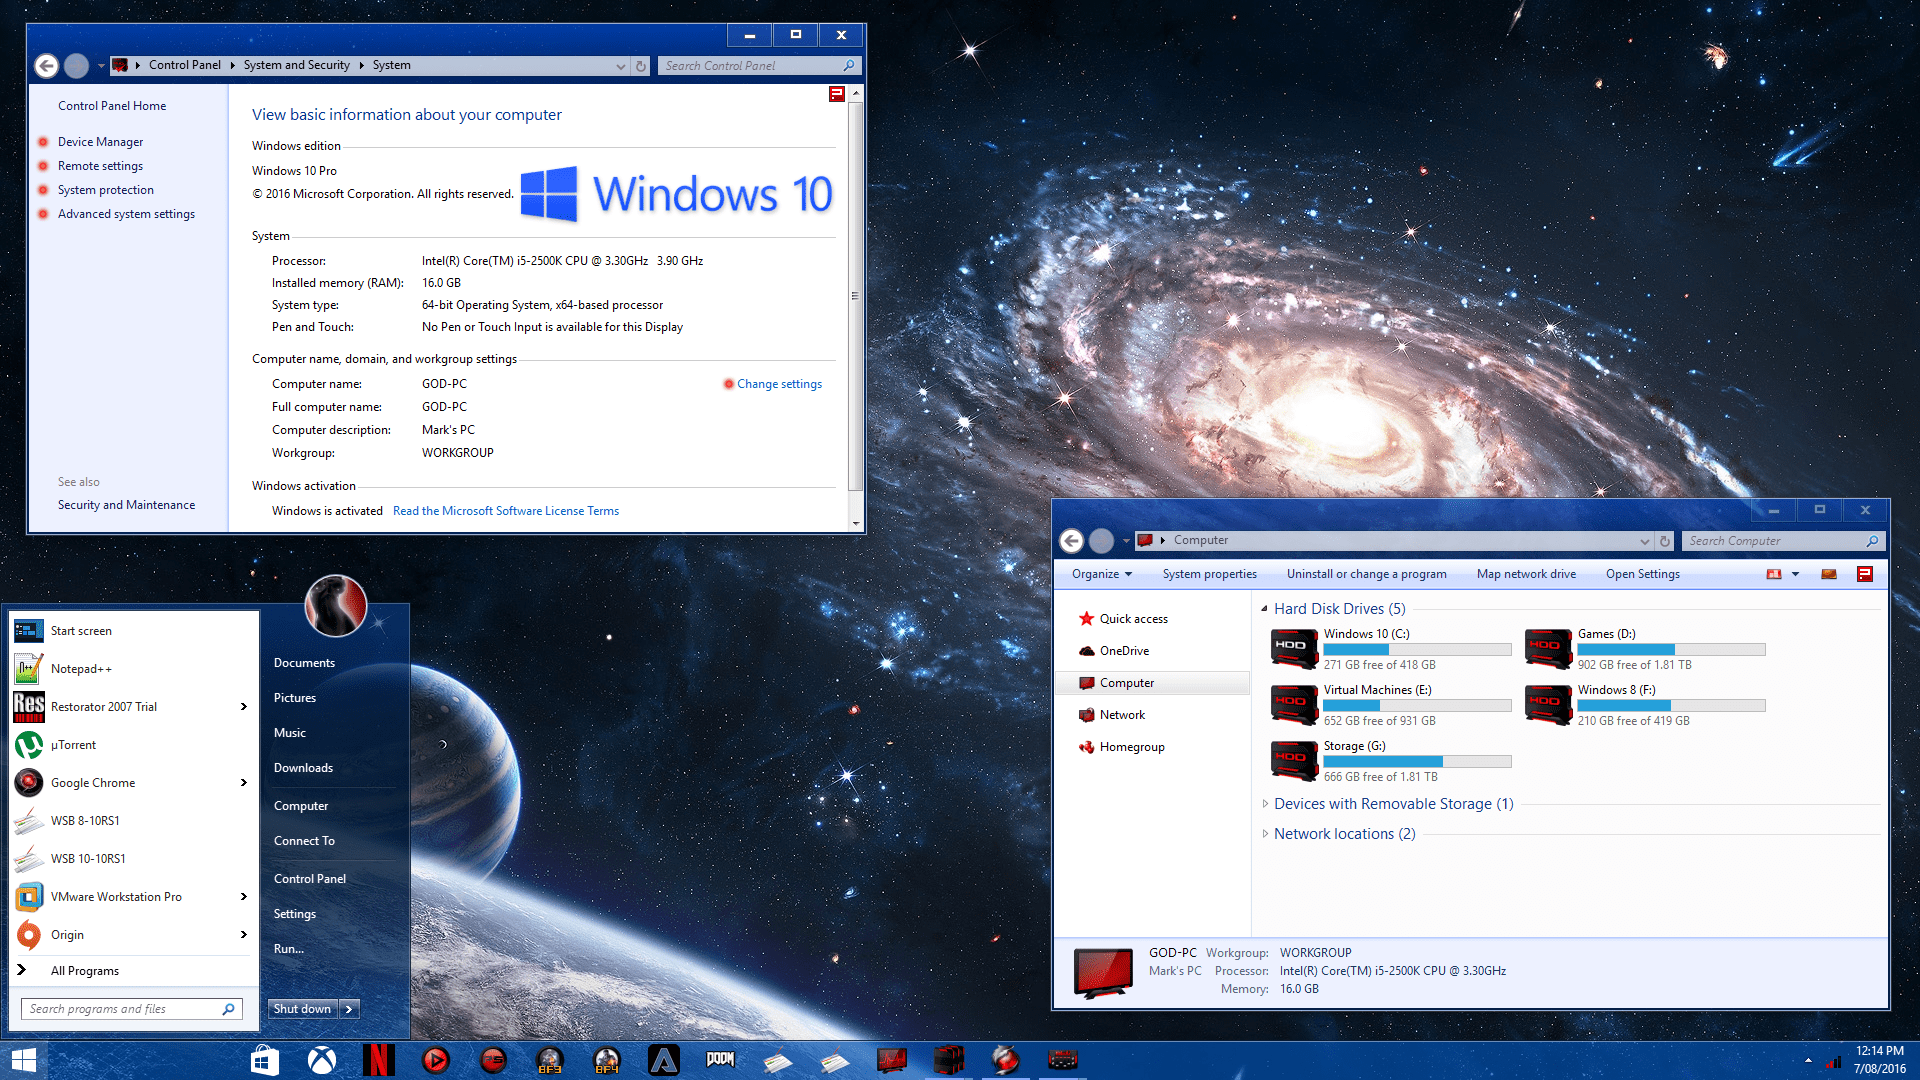Click the Change settings link

click(779, 383)
